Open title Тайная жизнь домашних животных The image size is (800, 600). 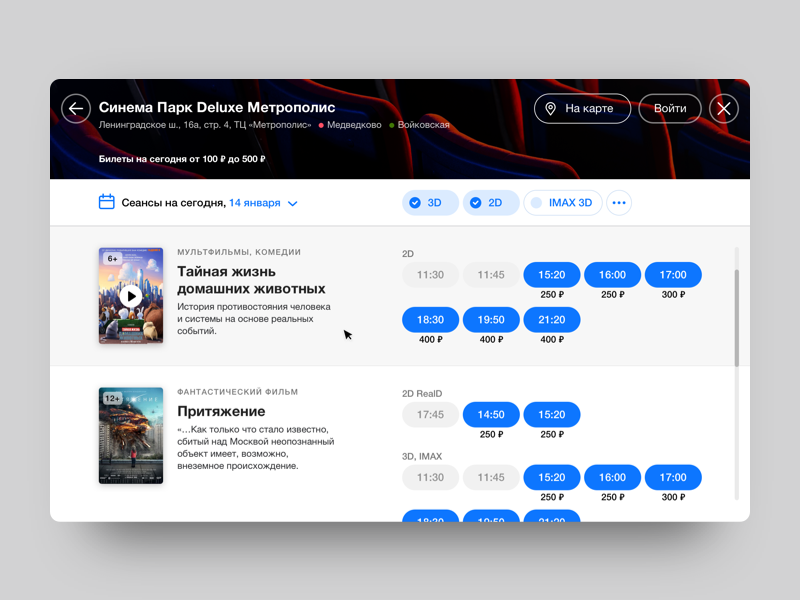pos(251,280)
